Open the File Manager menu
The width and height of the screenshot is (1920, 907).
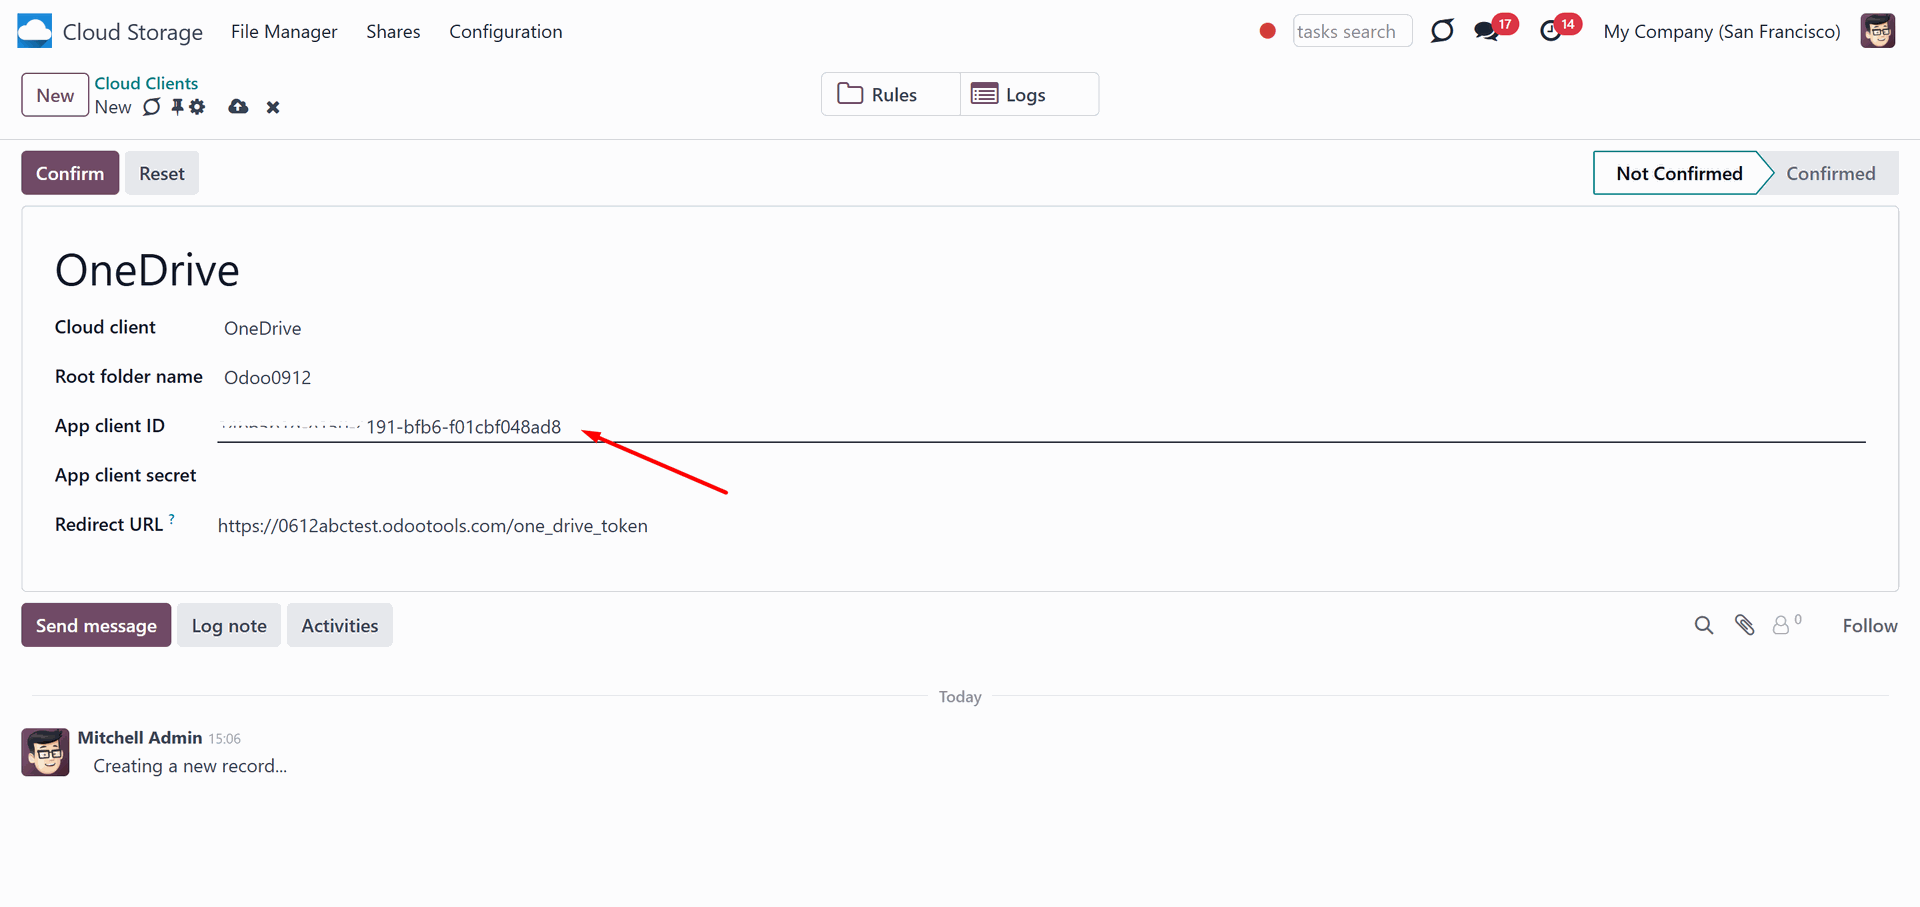pos(284,31)
